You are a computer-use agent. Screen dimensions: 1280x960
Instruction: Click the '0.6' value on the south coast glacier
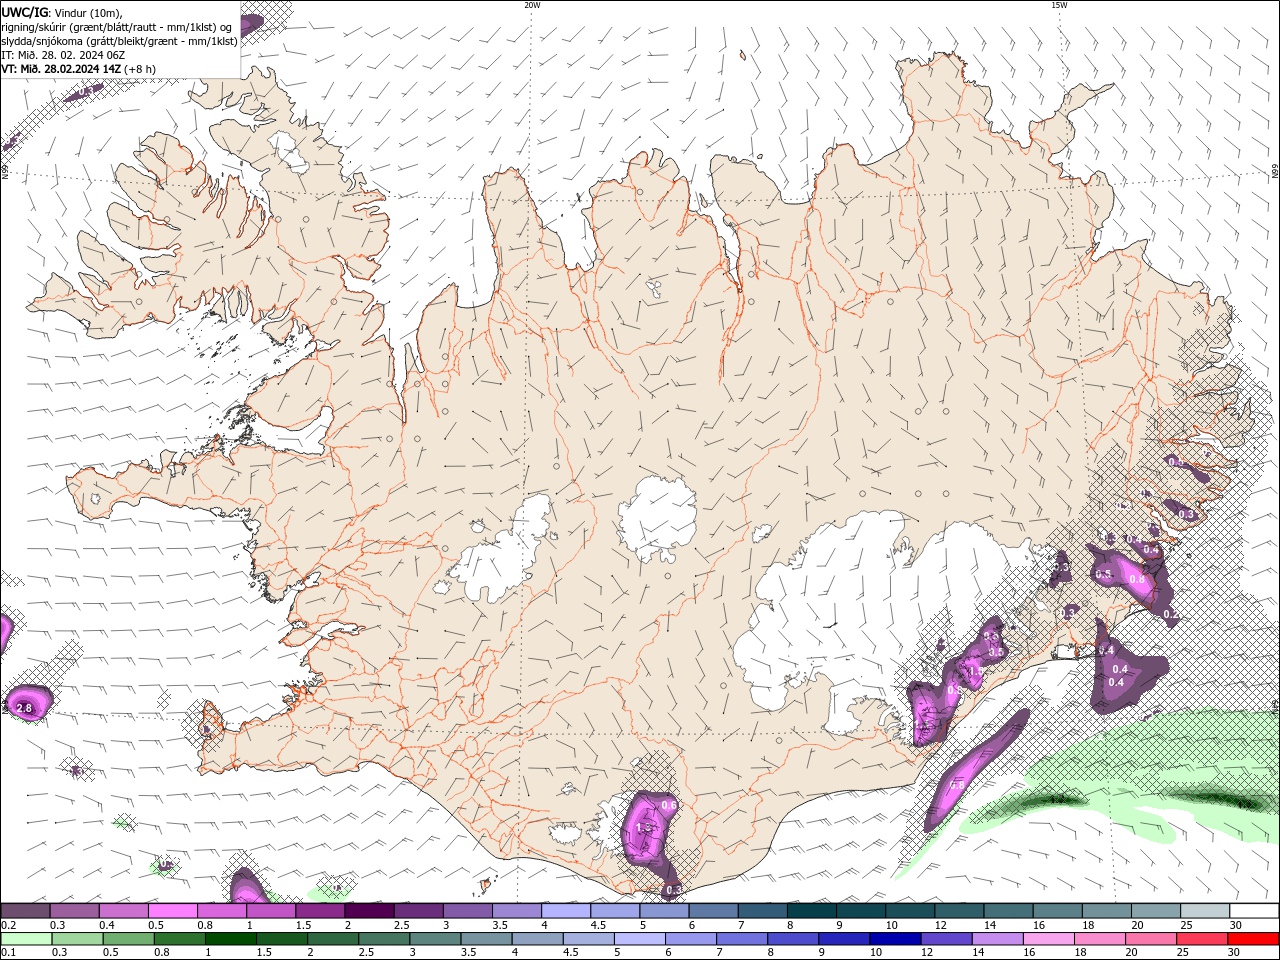[x=670, y=805]
